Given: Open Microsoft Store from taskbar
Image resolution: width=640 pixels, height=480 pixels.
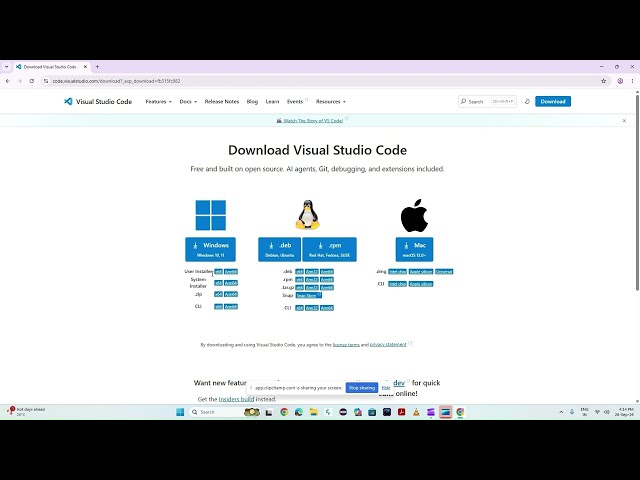Looking at the screenshot, I should (372, 412).
